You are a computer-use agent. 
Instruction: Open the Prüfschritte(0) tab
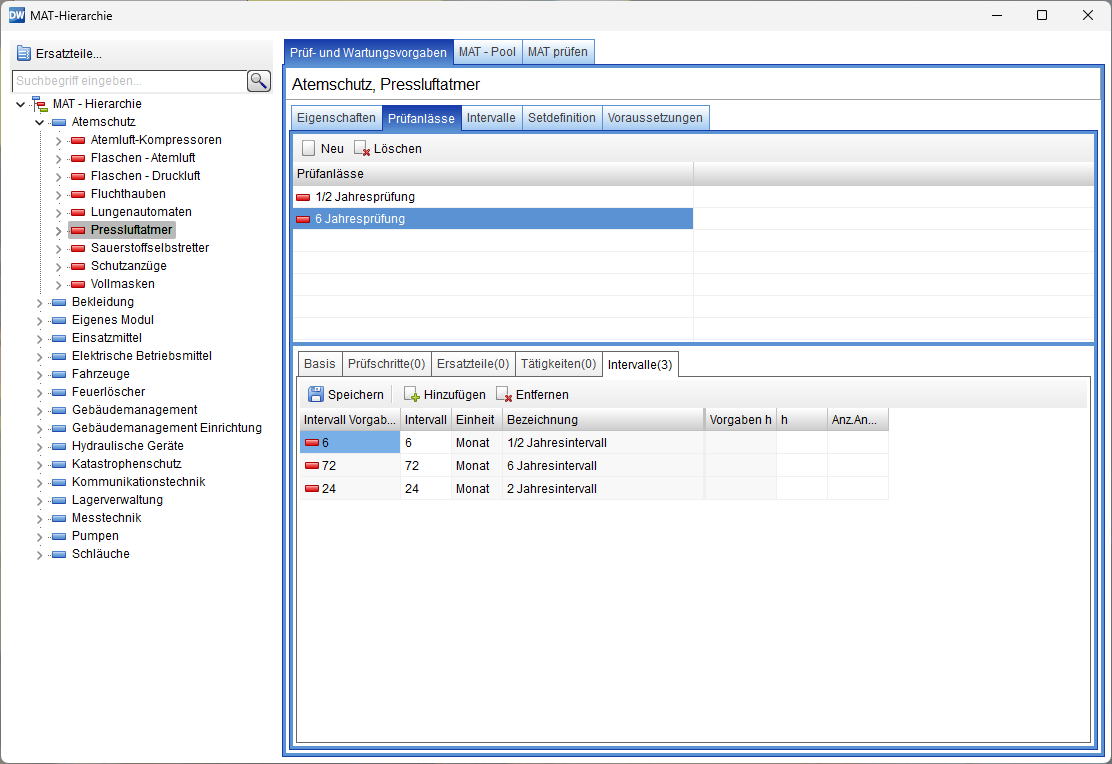386,364
